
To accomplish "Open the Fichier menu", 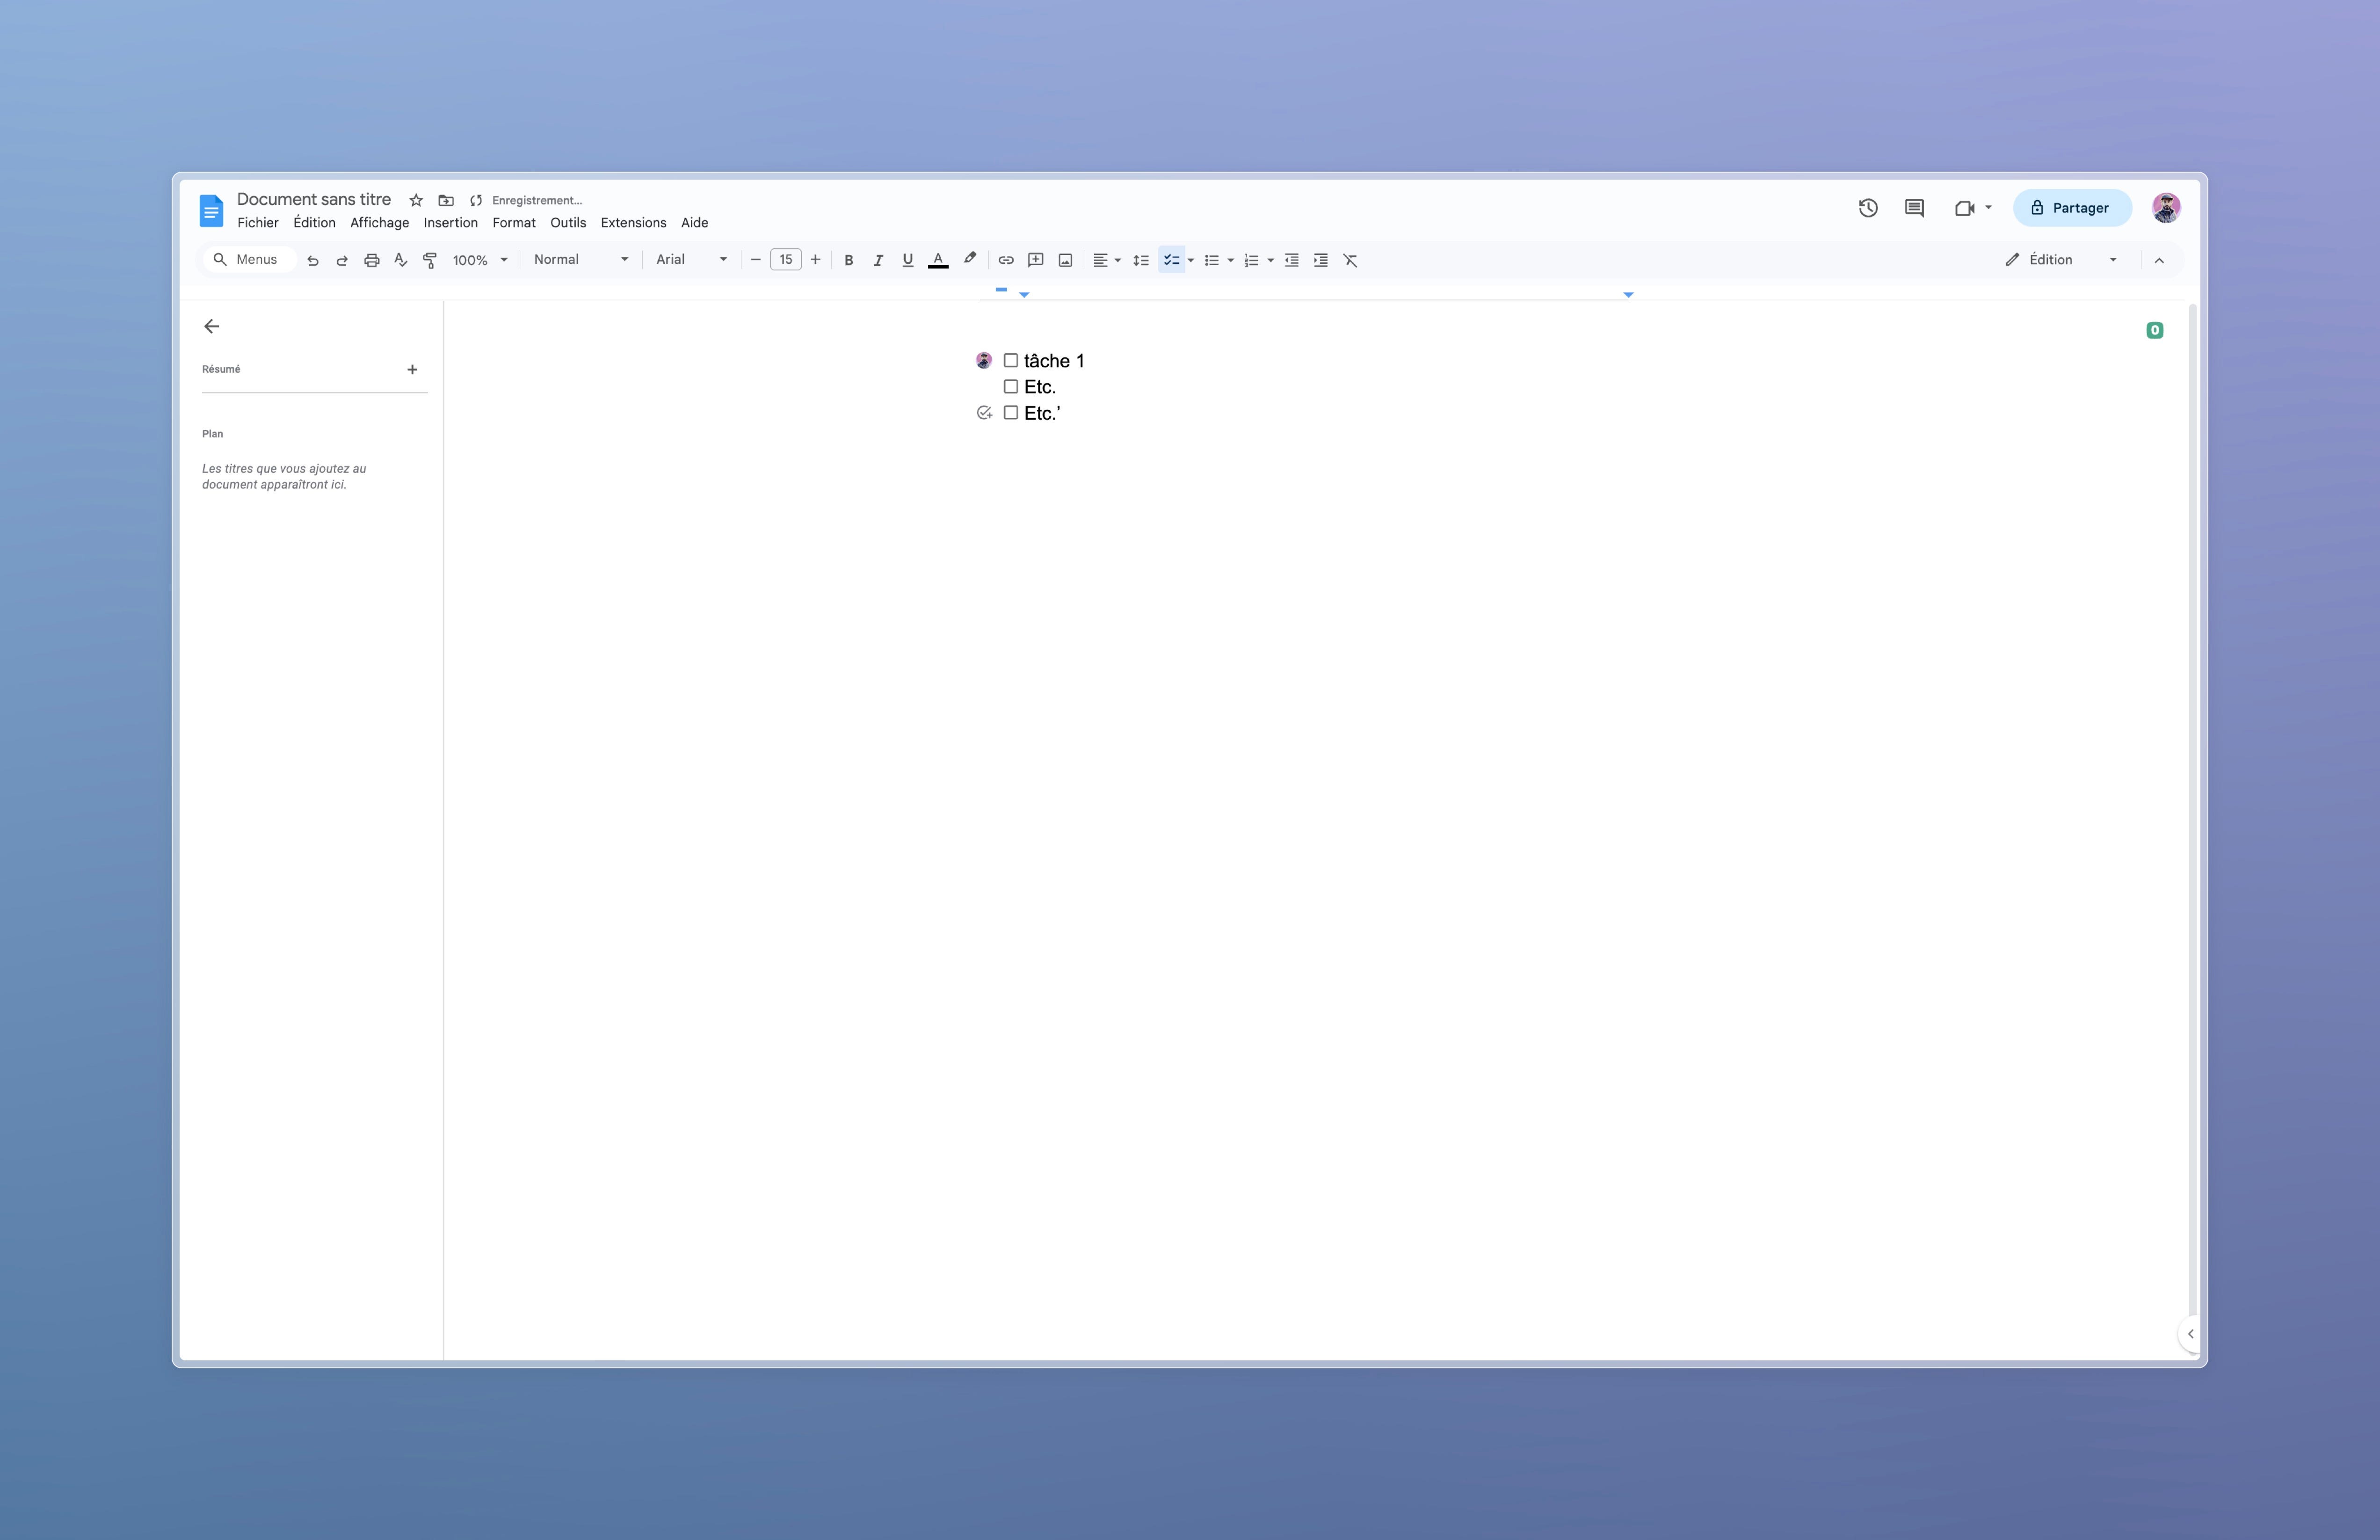I will click(x=258, y=223).
